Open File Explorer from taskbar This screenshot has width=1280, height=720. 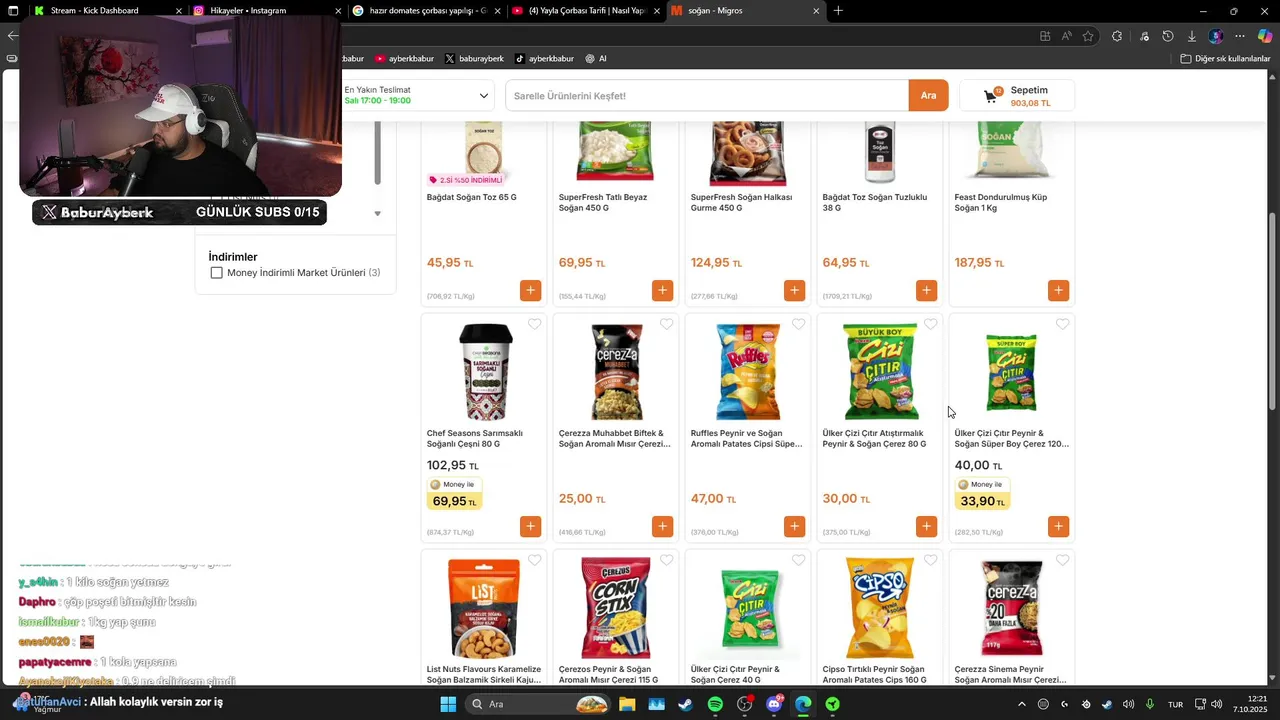click(x=627, y=704)
